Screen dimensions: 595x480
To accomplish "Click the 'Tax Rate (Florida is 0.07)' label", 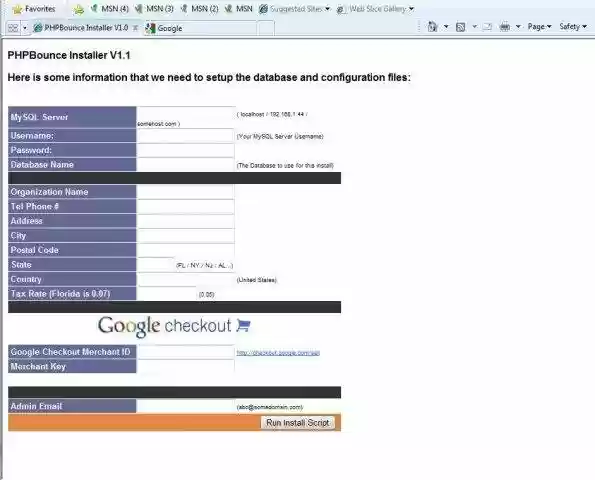I will tap(60, 294).
